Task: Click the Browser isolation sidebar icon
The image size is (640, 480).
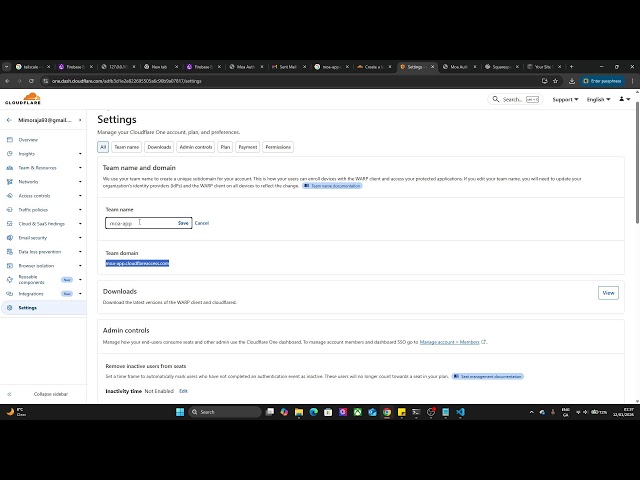Action: pyautogui.click(x=10, y=266)
